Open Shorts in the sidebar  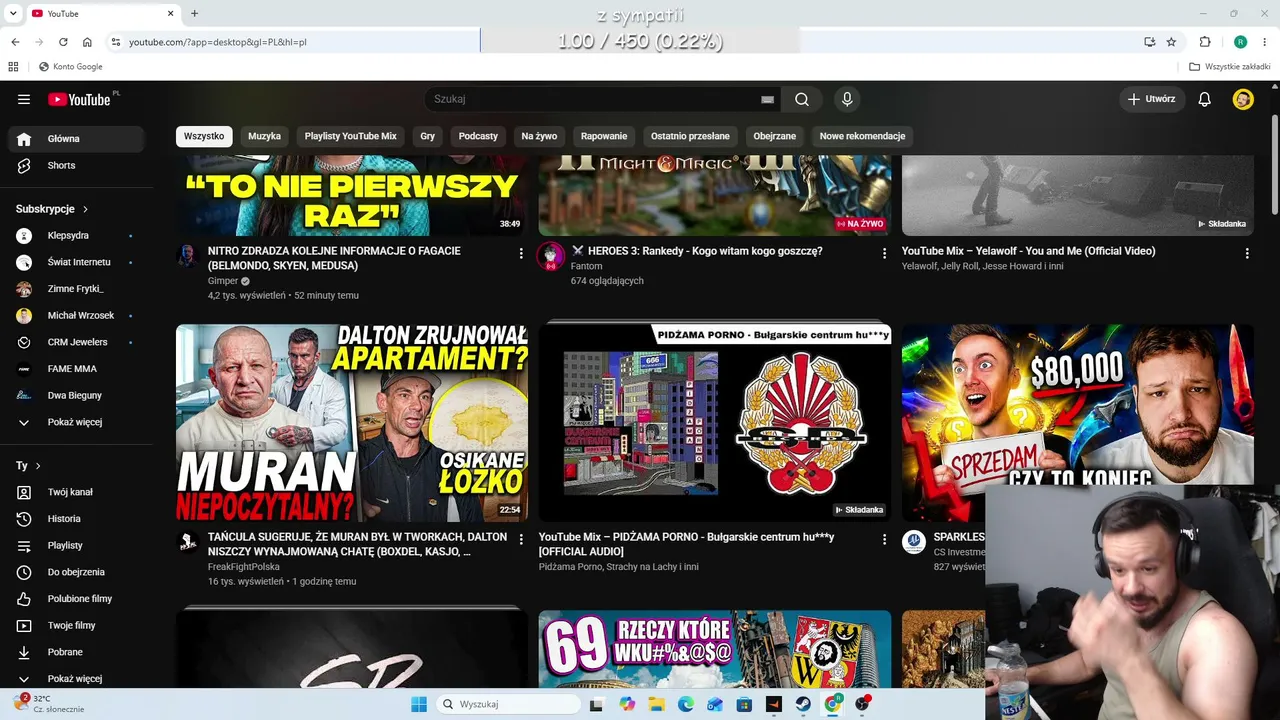point(76,165)
